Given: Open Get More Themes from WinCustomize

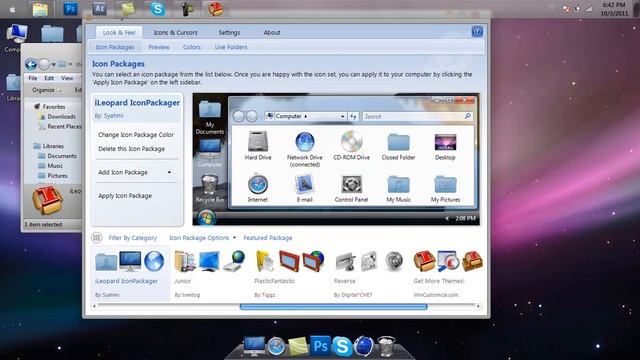Looking at the screenshot, I should point(448,273).
